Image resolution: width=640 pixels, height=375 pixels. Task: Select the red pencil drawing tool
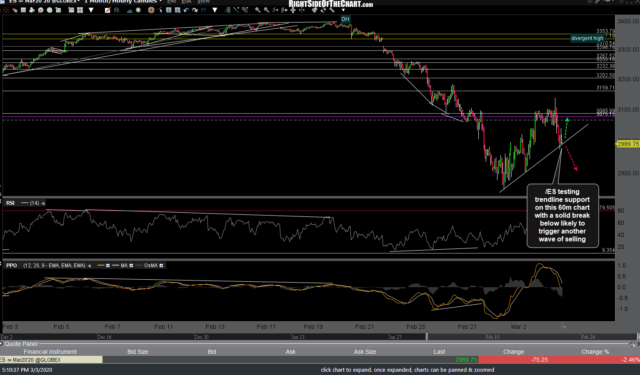(x=107, y=10)
